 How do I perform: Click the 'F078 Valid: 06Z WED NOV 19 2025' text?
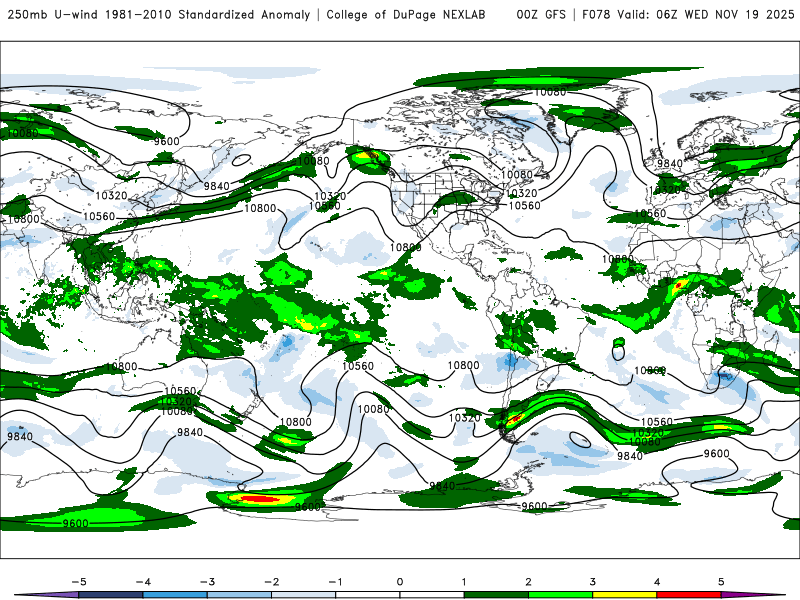(x=688, y=14)
